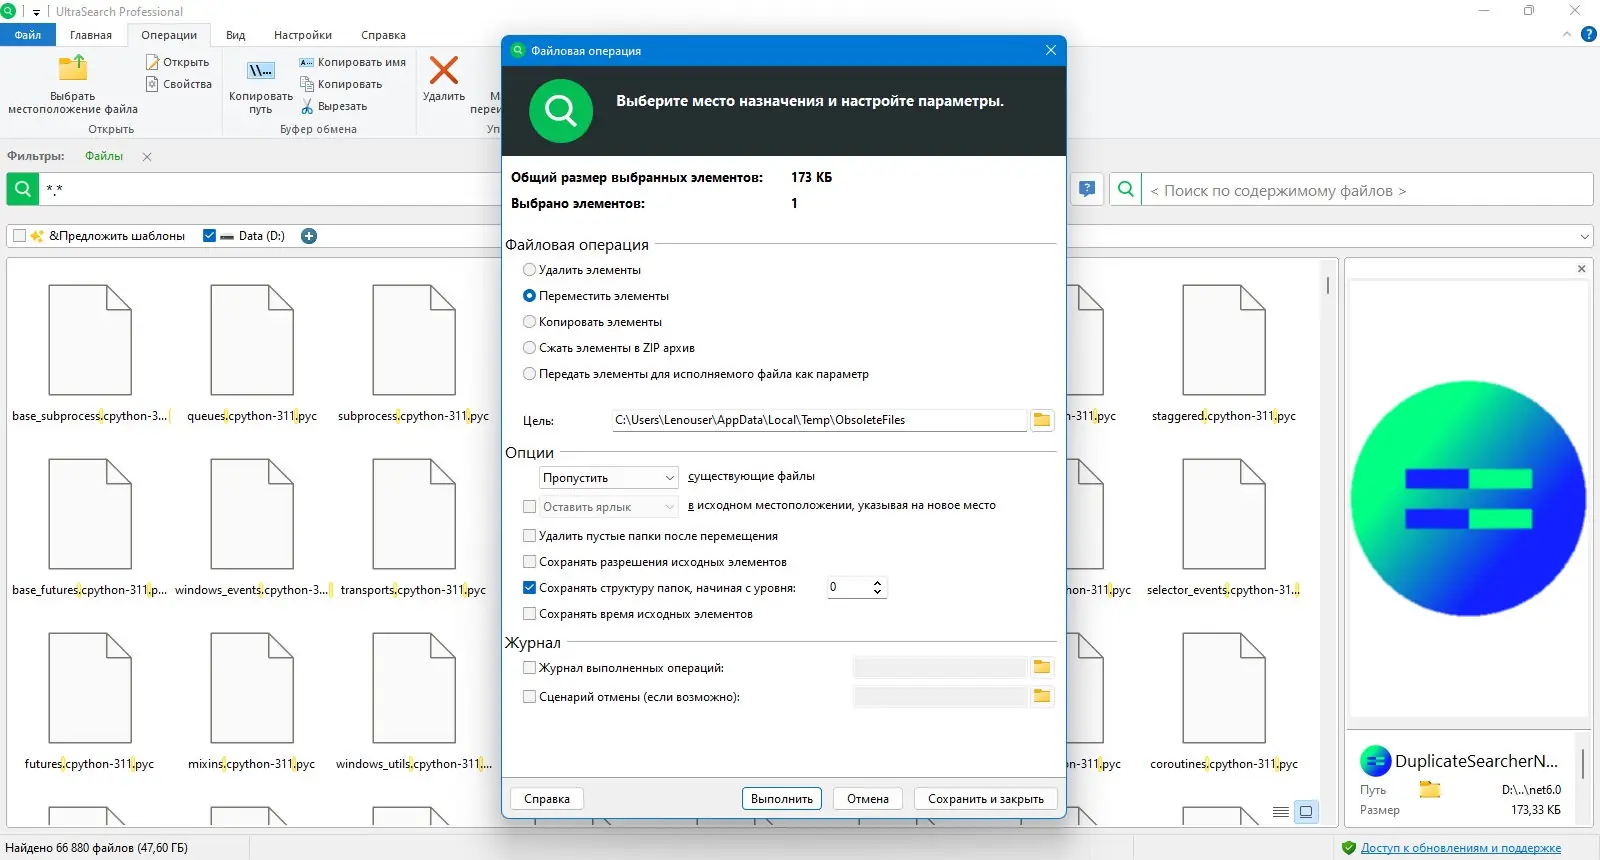Click 'Копировать путь' ribbon icon
Image resolution: width=1600 pixels, height=860 pixels.
(261, 71)
